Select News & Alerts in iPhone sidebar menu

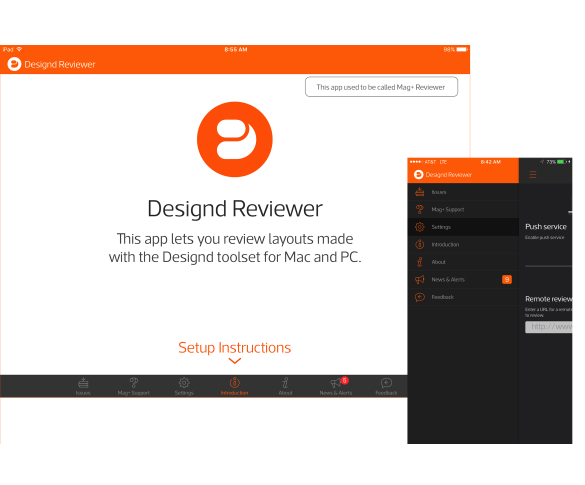(448, 279)
